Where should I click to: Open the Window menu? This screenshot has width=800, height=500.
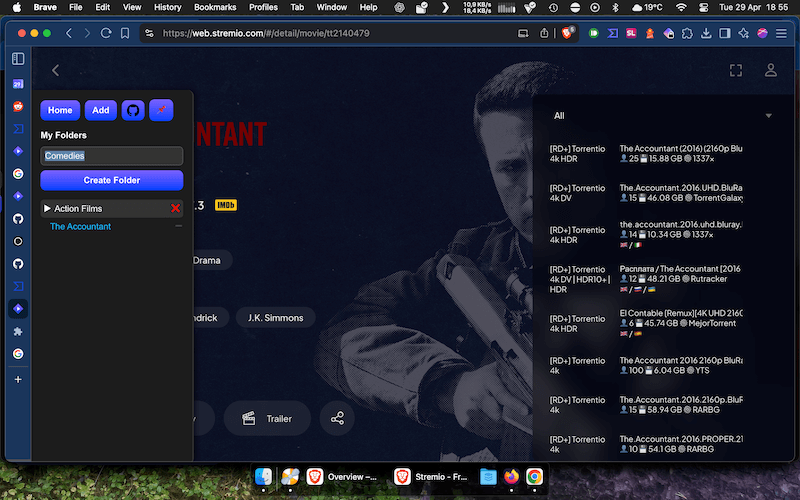(x=332, y=7)
